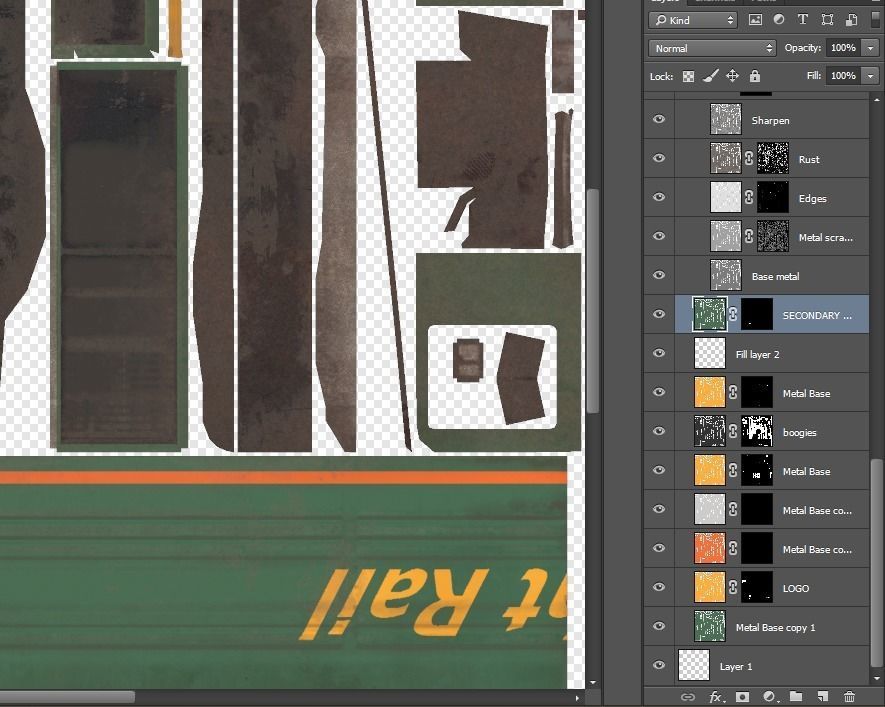Select Layer 1 name

[736, 666]
